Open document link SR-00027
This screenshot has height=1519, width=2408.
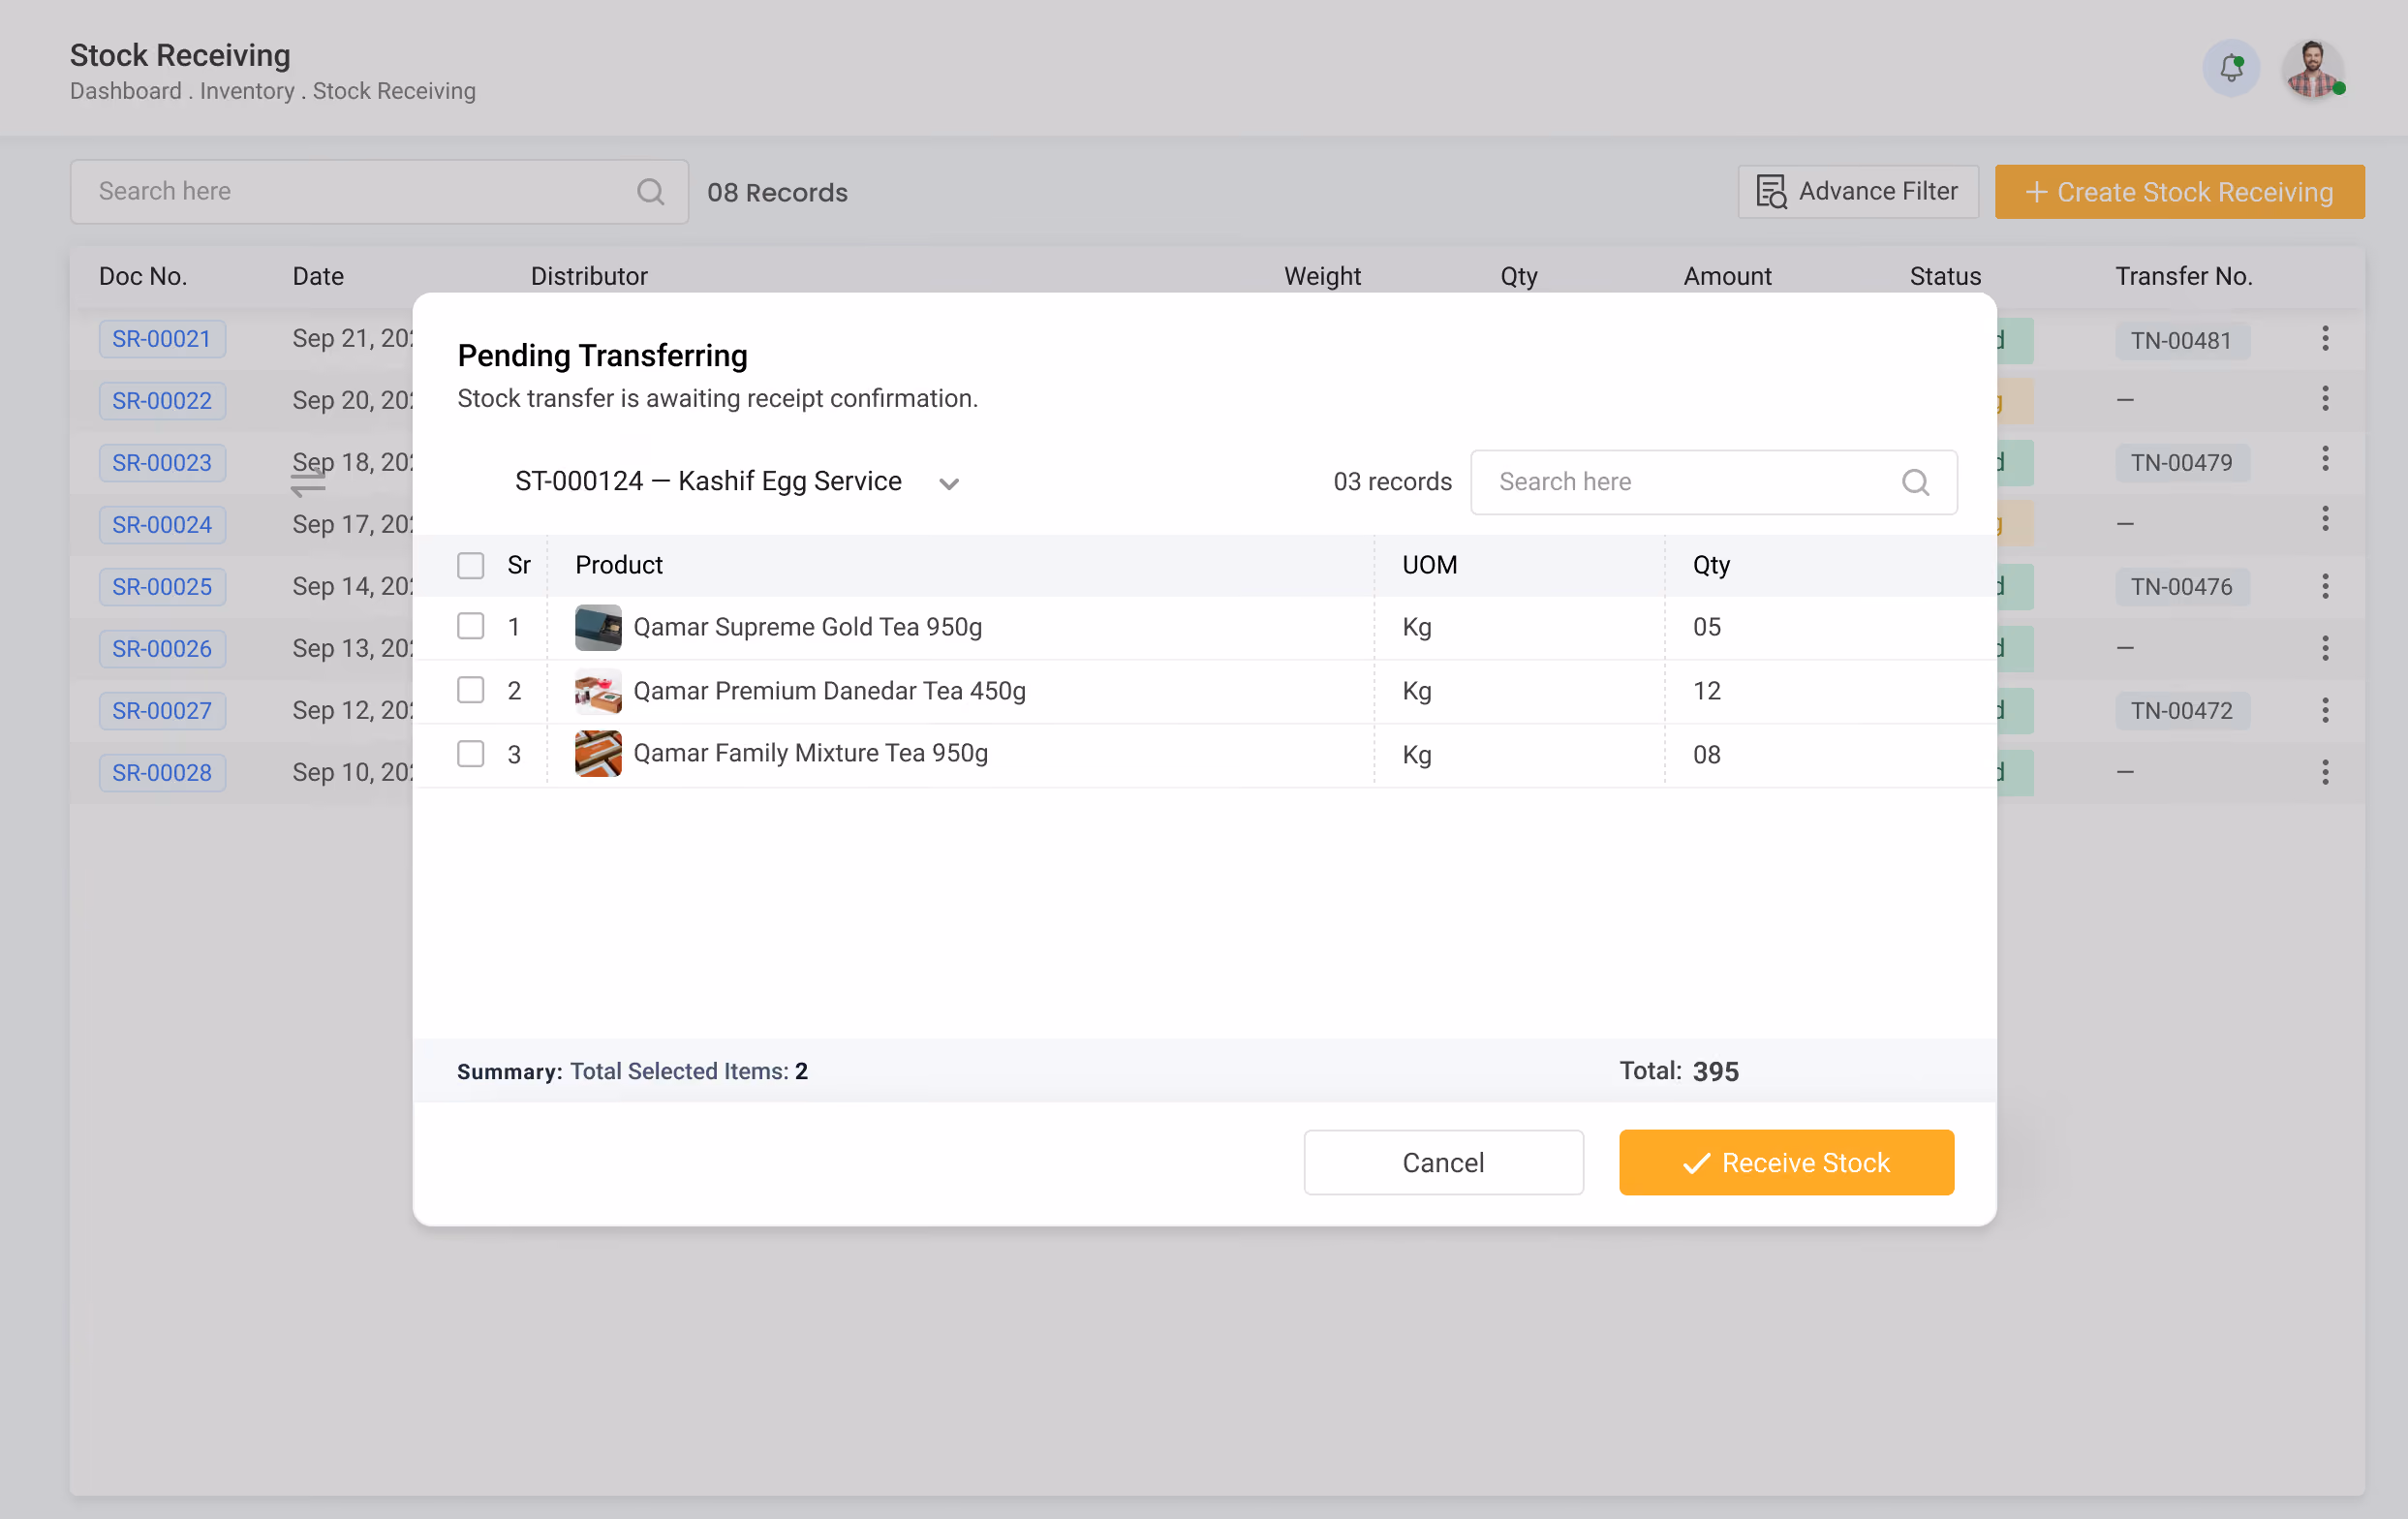tap(162, 711)
